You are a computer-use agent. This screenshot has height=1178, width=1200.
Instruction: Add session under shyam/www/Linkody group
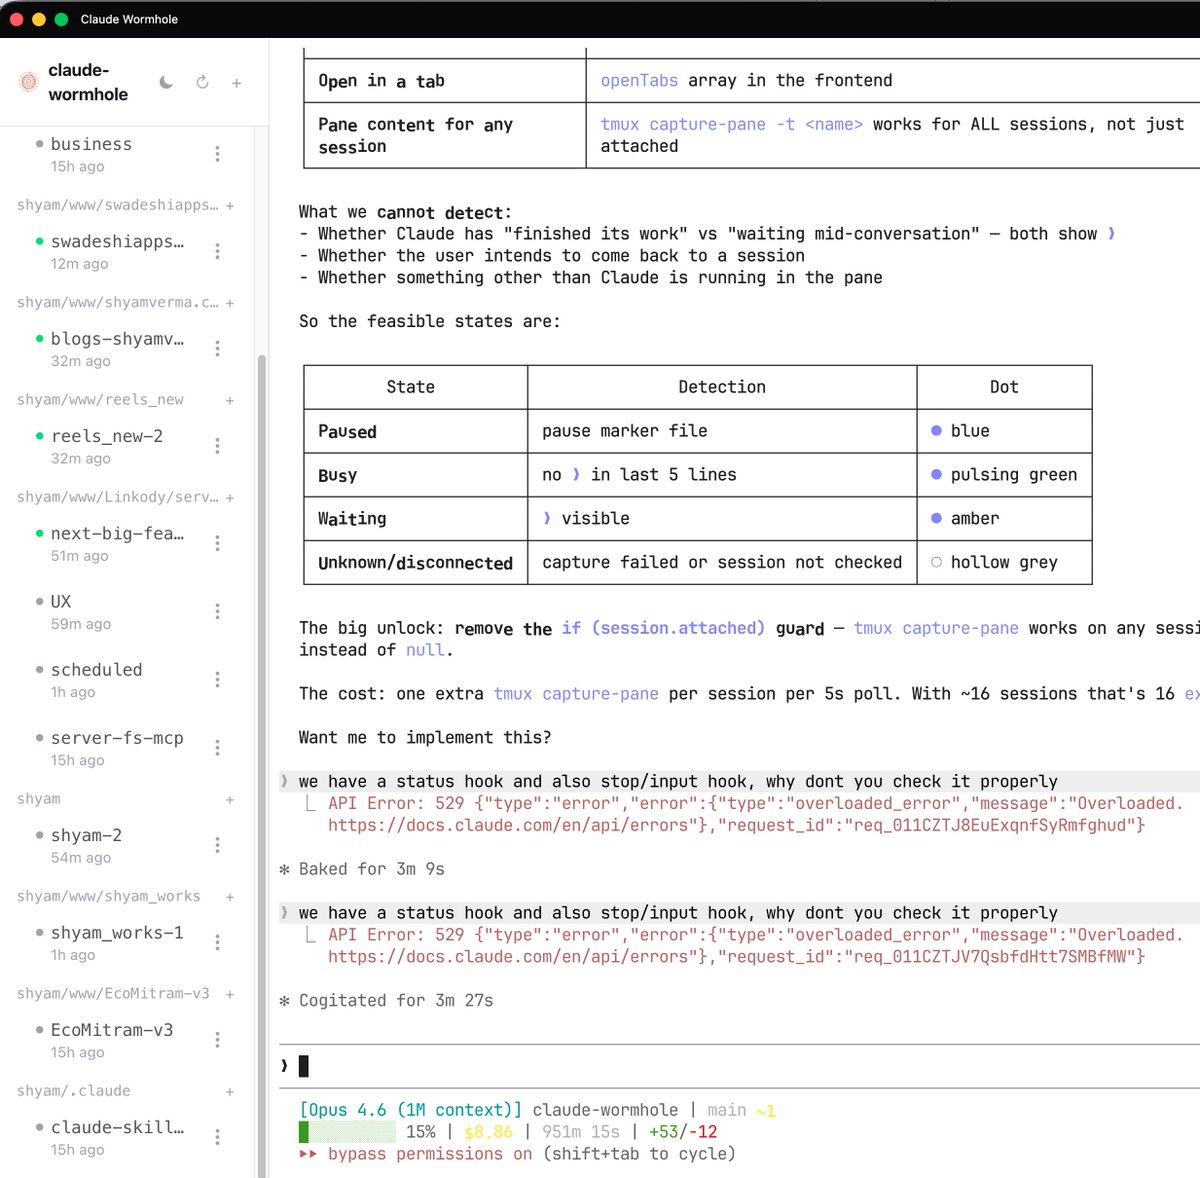[230, 498]
